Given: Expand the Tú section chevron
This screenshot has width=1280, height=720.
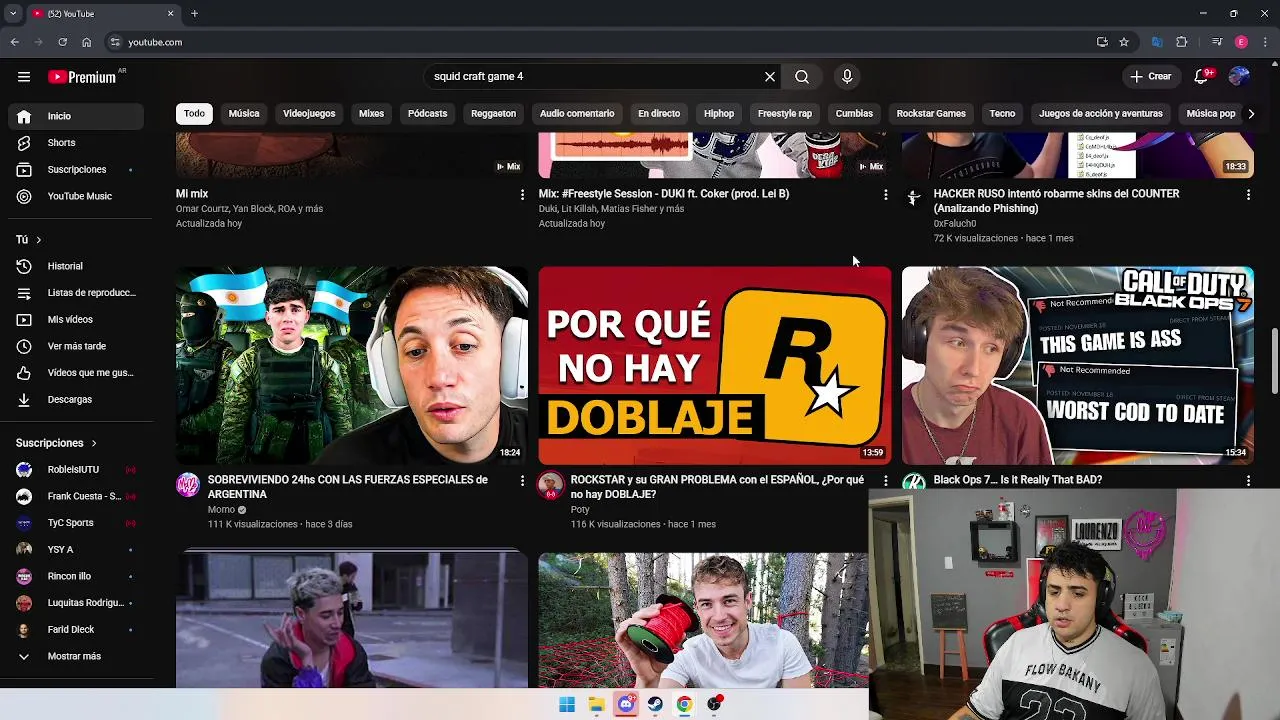Looking at the screenshot, I should coord(38,240).
